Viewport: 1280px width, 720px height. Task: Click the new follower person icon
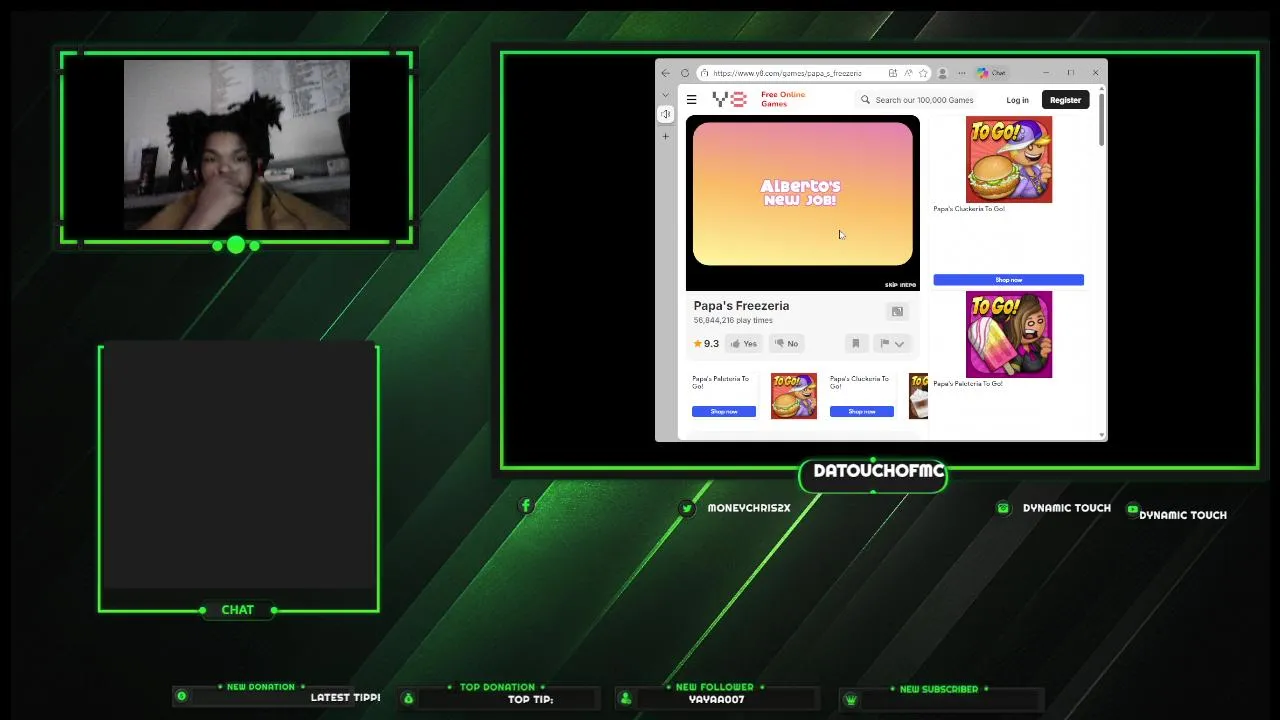tap(625, 698)
